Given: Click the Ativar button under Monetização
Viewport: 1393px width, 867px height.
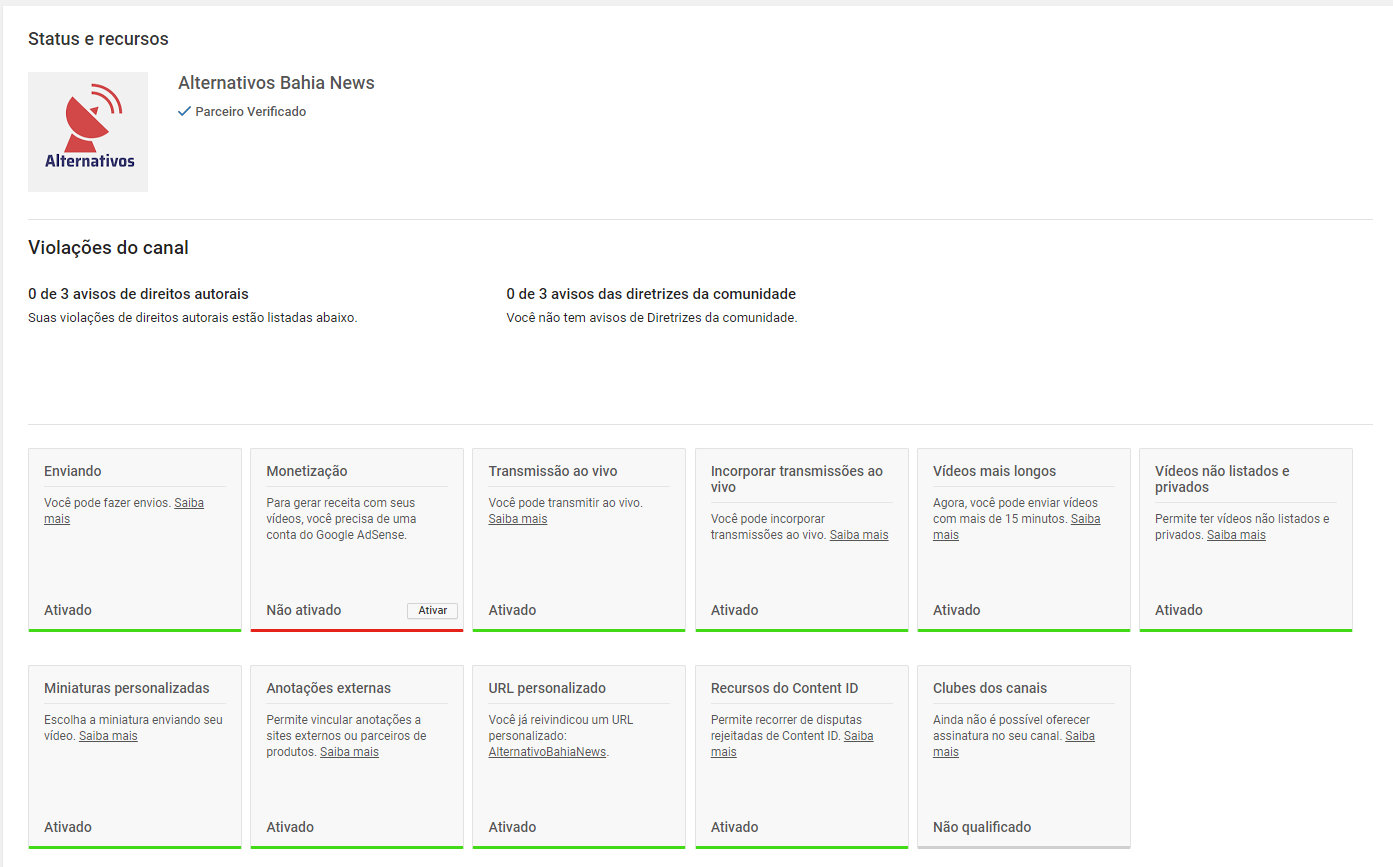Looking at the screenshot, I should click(432, 610).
